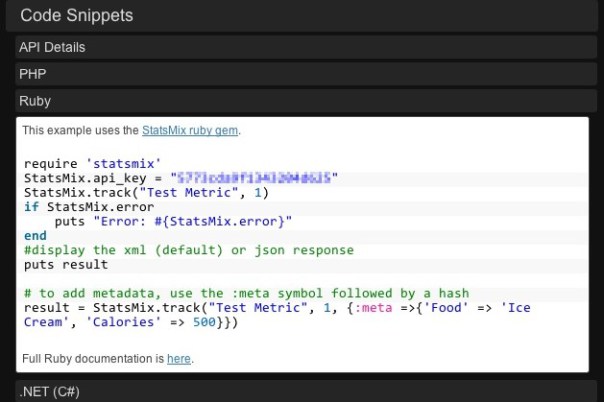The height and width of the screenshot is (402, 604).
Task: Click the '#display the xml' comment line
Action: [x=189, y=250]
